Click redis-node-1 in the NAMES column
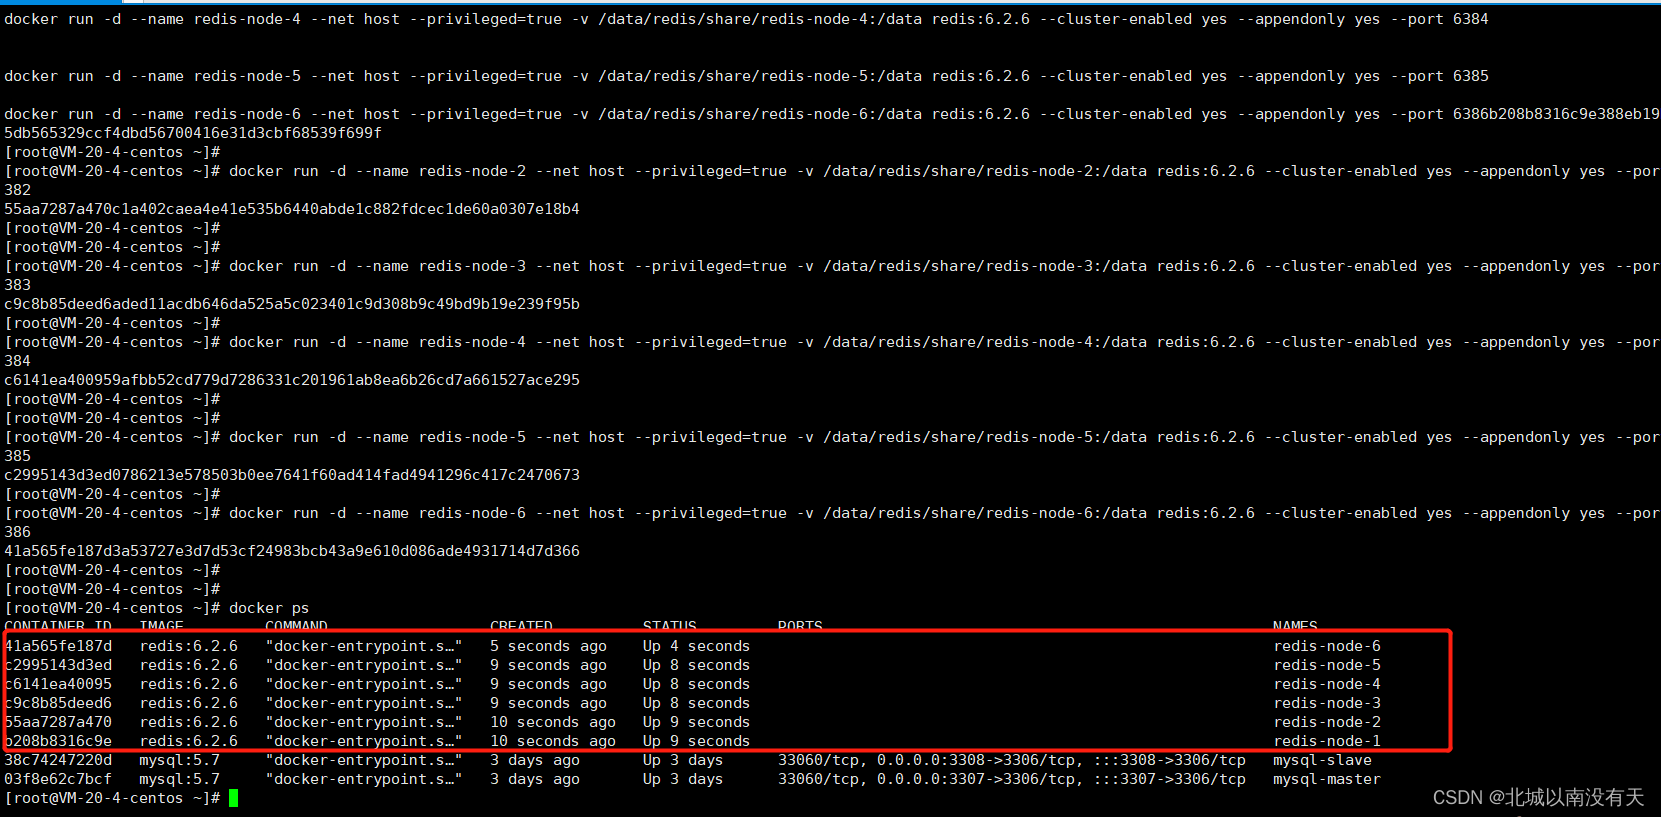Viewport: 1661px width, 817px height. pos(1327,741)
